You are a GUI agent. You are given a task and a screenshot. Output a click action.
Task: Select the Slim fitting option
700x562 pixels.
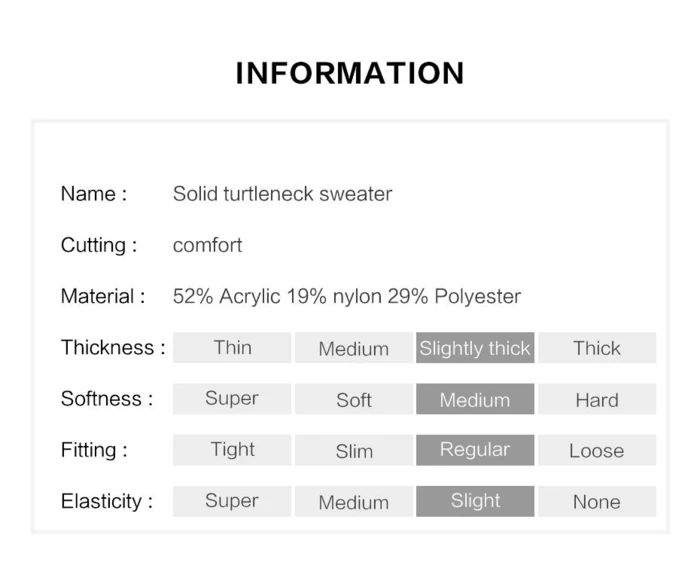353,450
